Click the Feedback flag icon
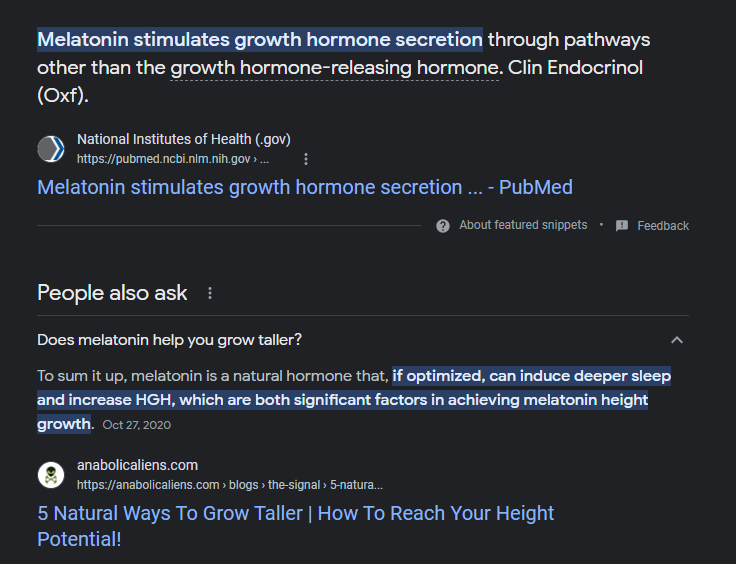Screen dimensions: 736x564 point(622,226)
